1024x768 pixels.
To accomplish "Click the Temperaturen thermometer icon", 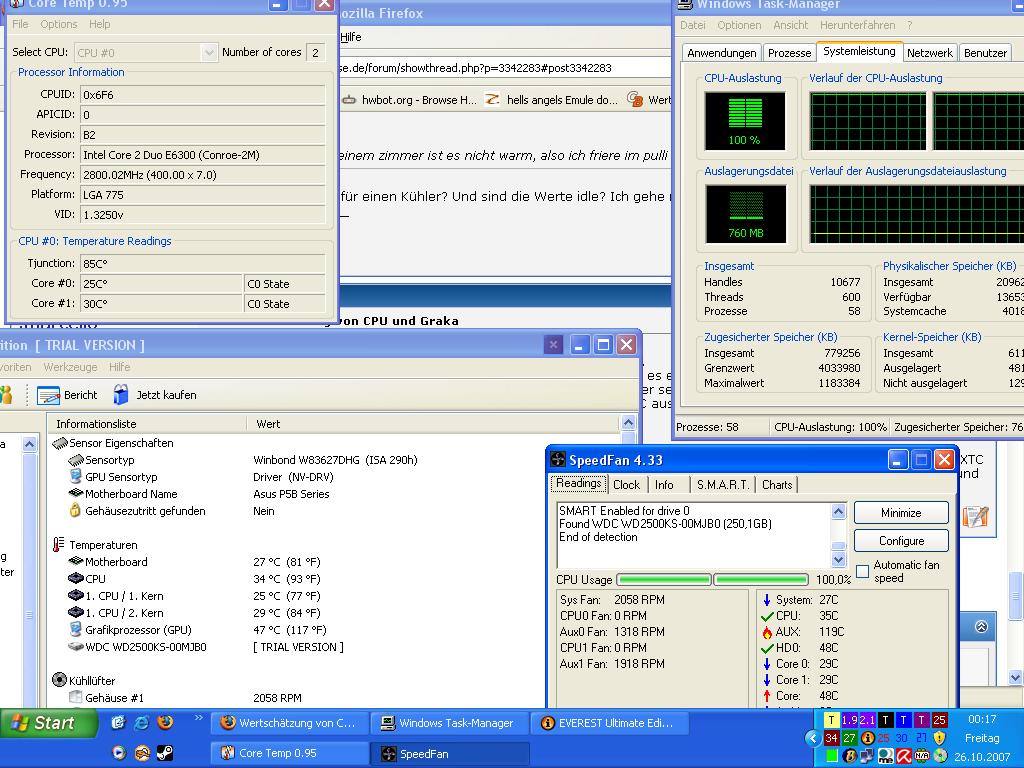I will point(59,544).
